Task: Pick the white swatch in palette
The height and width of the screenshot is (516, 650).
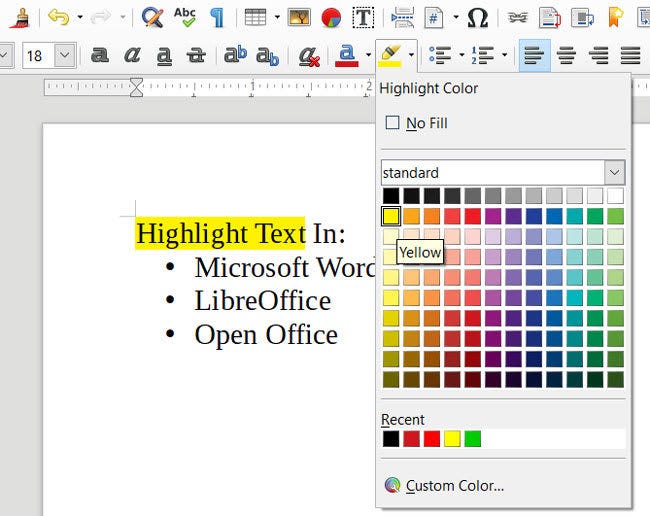Action: (615, 196)
